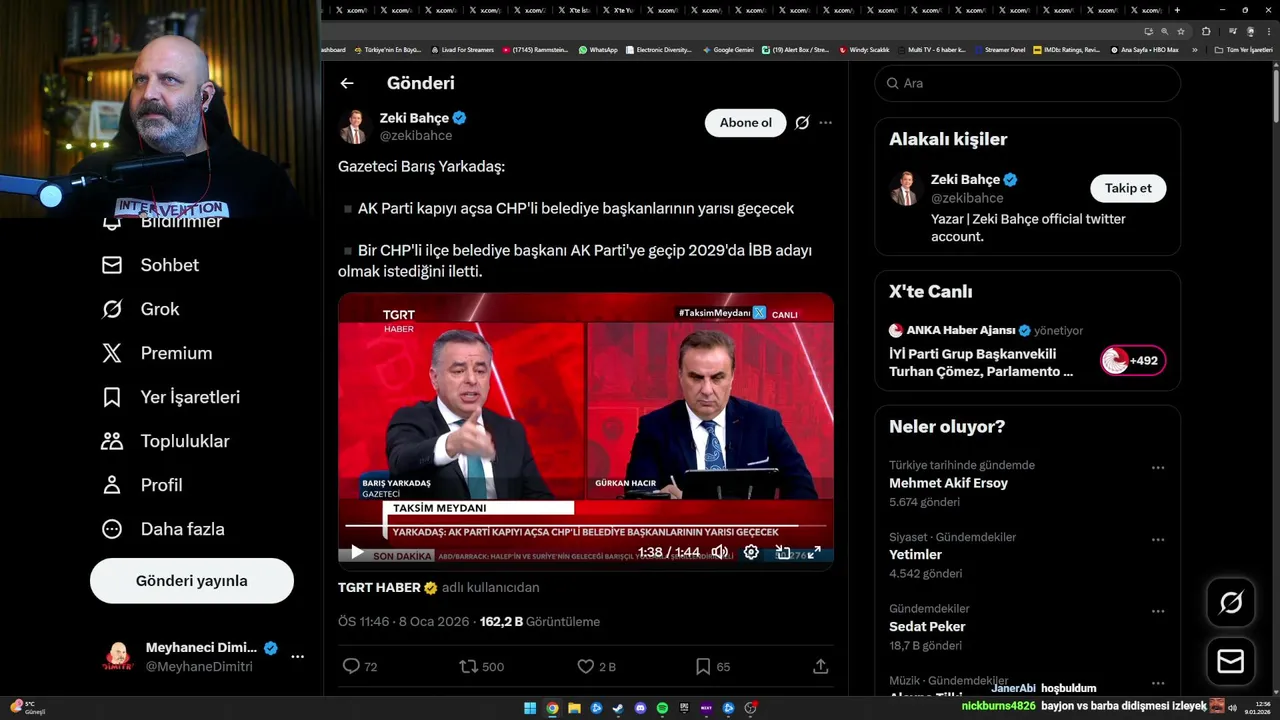Open the Yetimler trend

coord(915,555)
